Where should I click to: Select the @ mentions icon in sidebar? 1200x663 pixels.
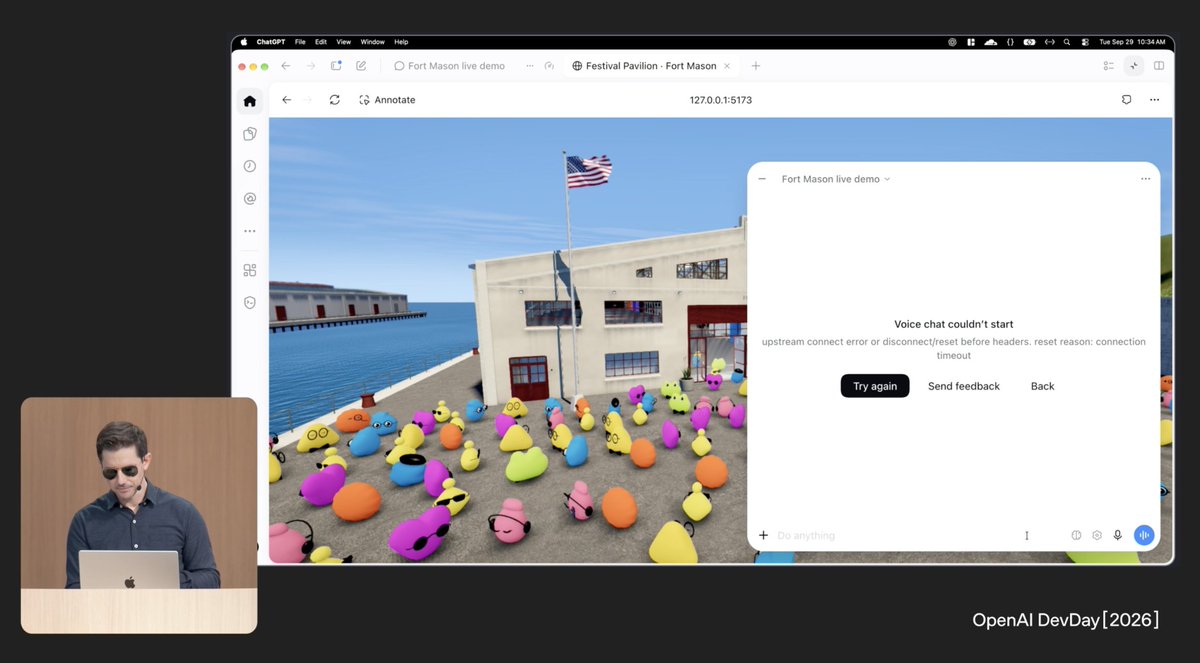pyautogui.click(x=250, y=199)
